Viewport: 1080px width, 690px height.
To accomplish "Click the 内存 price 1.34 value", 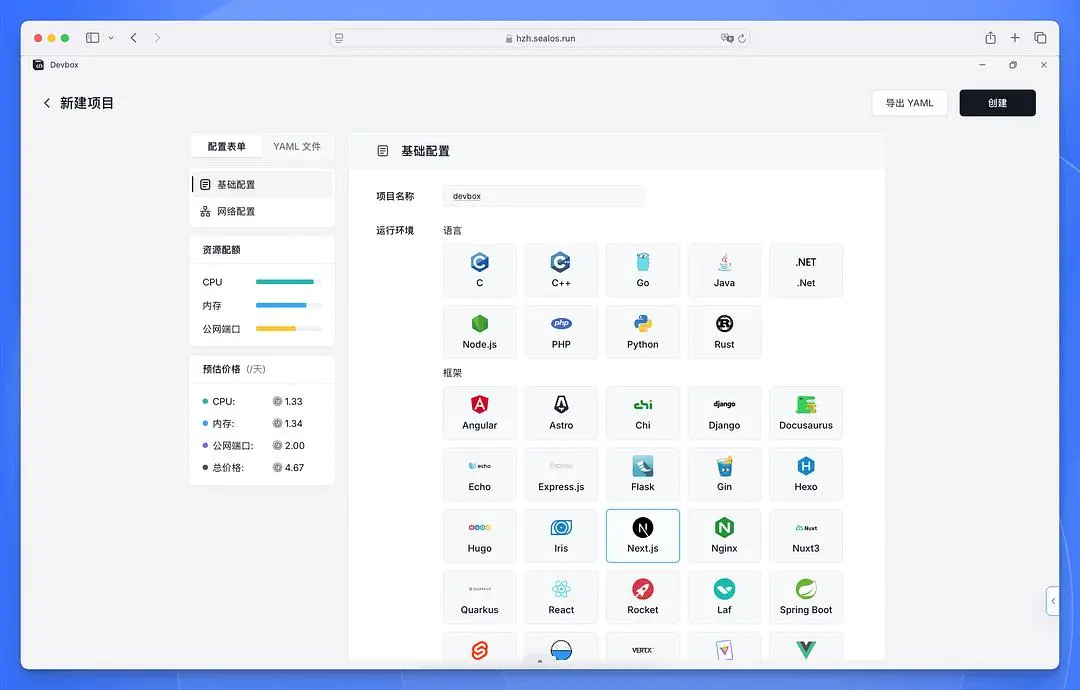I will tap(293, 424).
